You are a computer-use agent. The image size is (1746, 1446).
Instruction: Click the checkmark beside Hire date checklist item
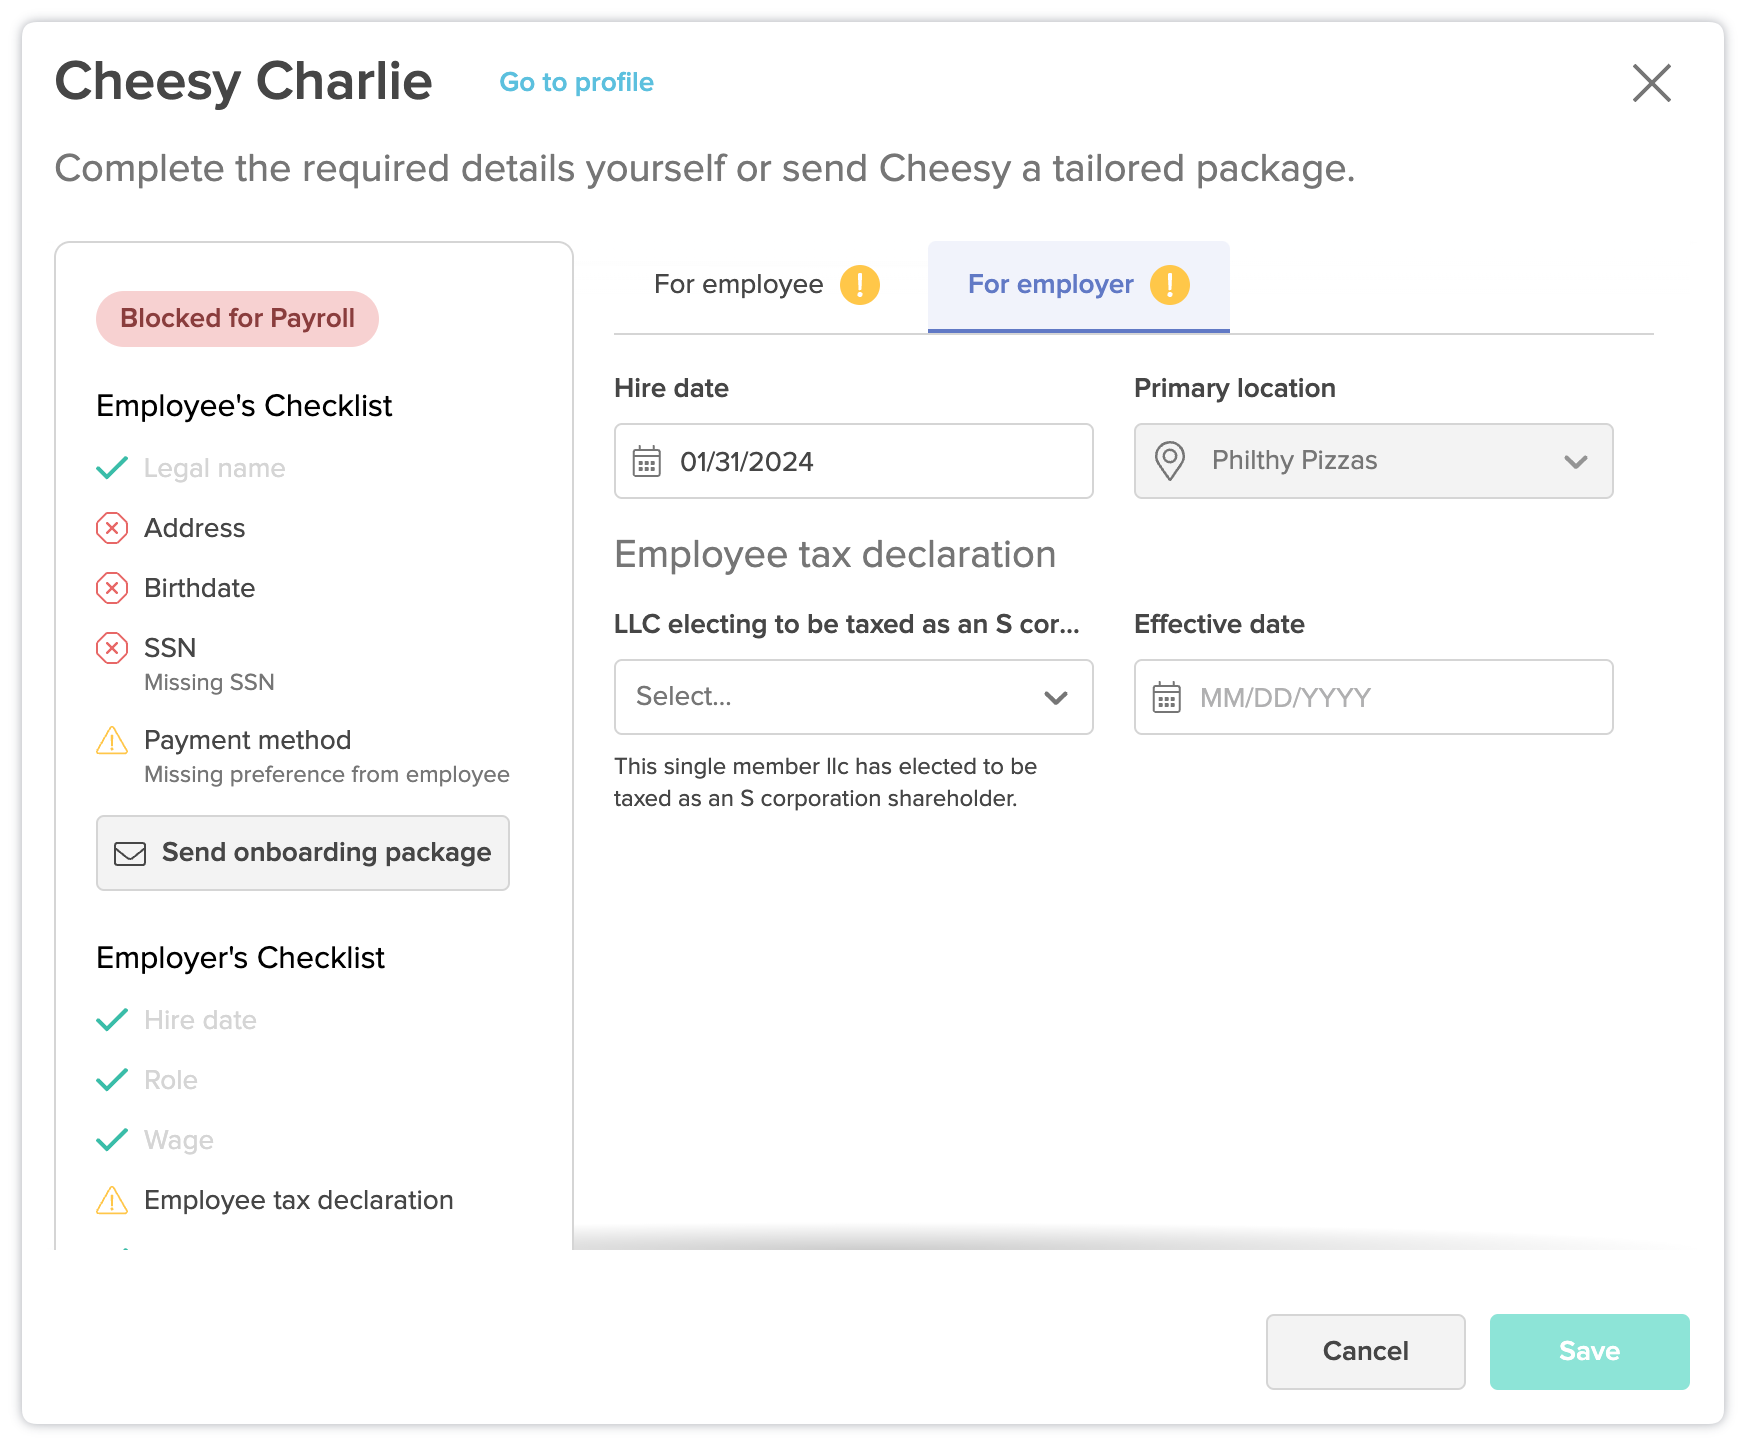click(x=112, y=1020)
